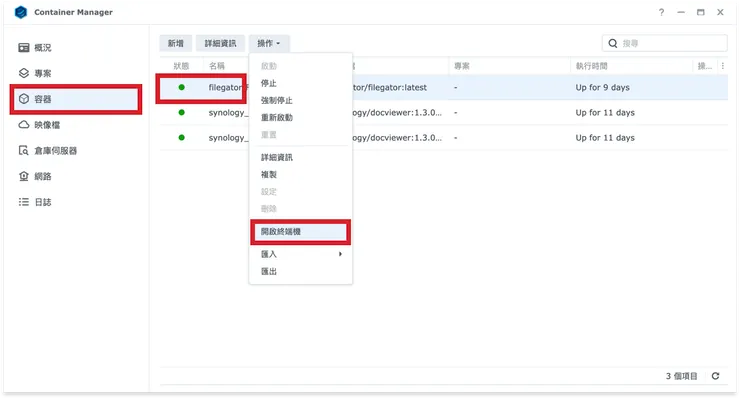This screenshot has width=740, height=398.
Task: Click the filegator:latest image cell
Action: 390,87
